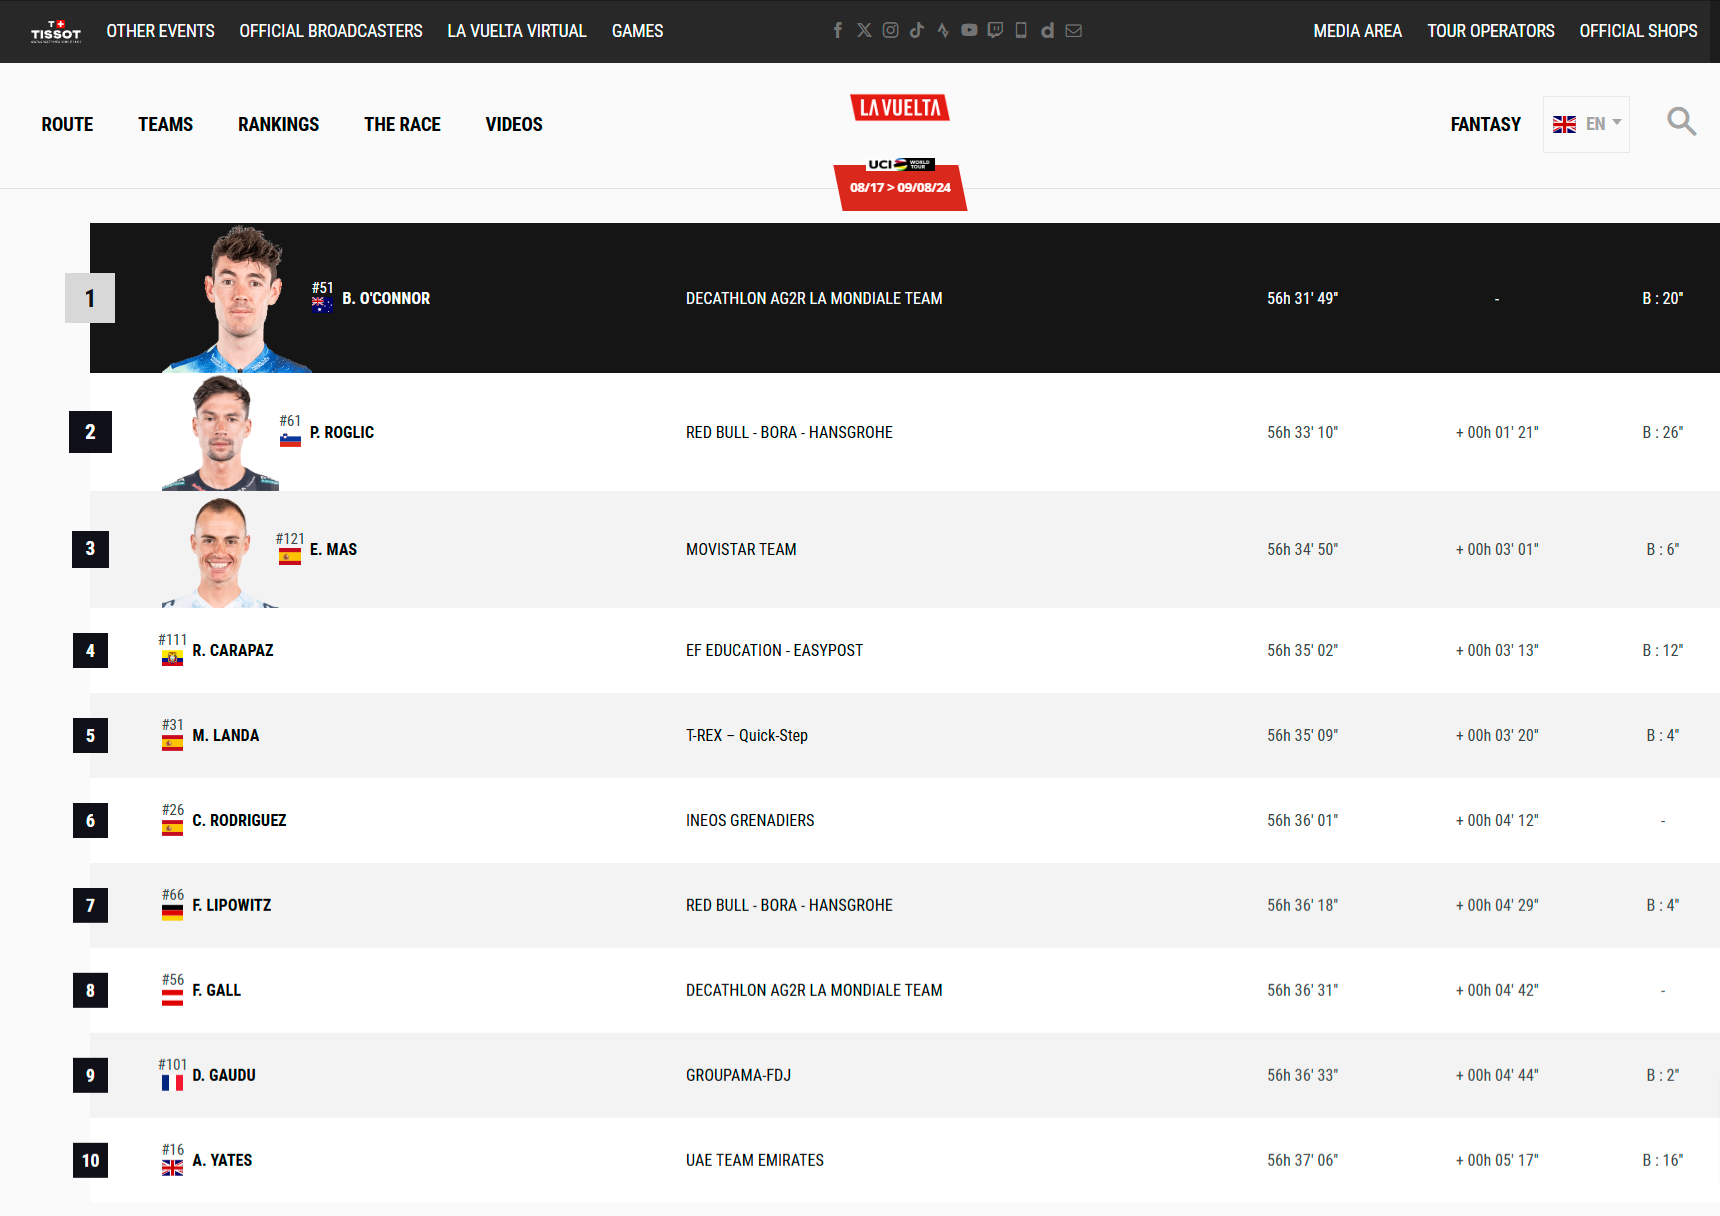The height and width of the screenshot is (1216, 1720).
Task: Open the GAMES link
Action: [x=637, y=31]
